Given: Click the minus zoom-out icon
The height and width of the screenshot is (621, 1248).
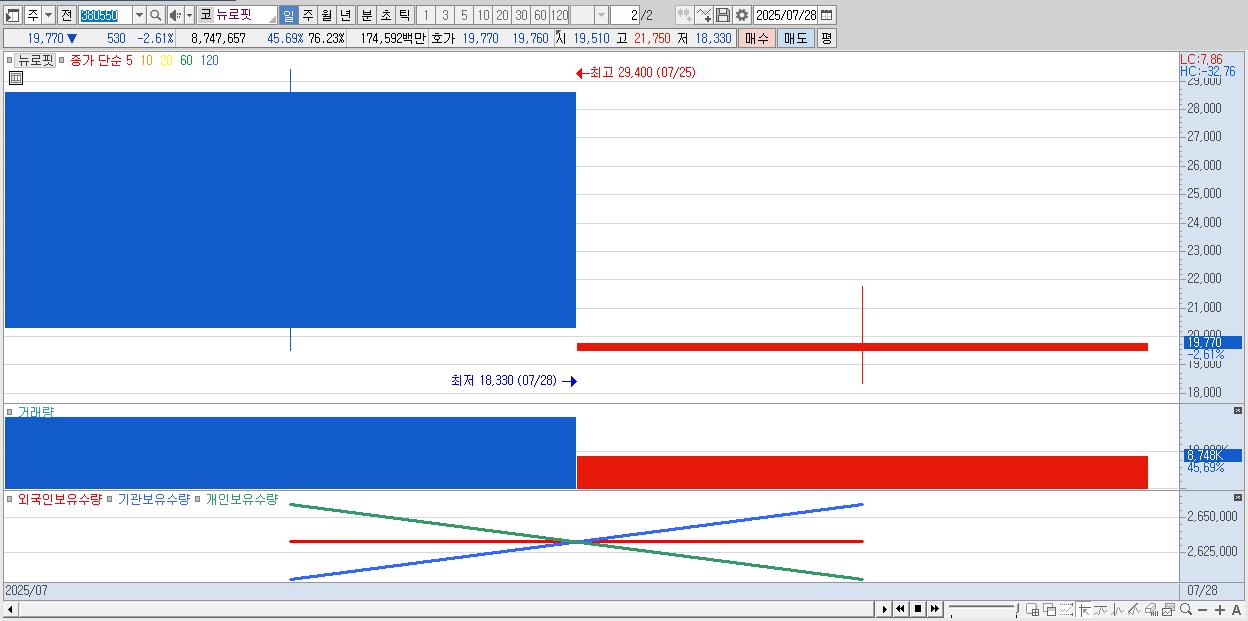Looking at the screenshot, I should pyautogui.click(x=1203, y=609).
